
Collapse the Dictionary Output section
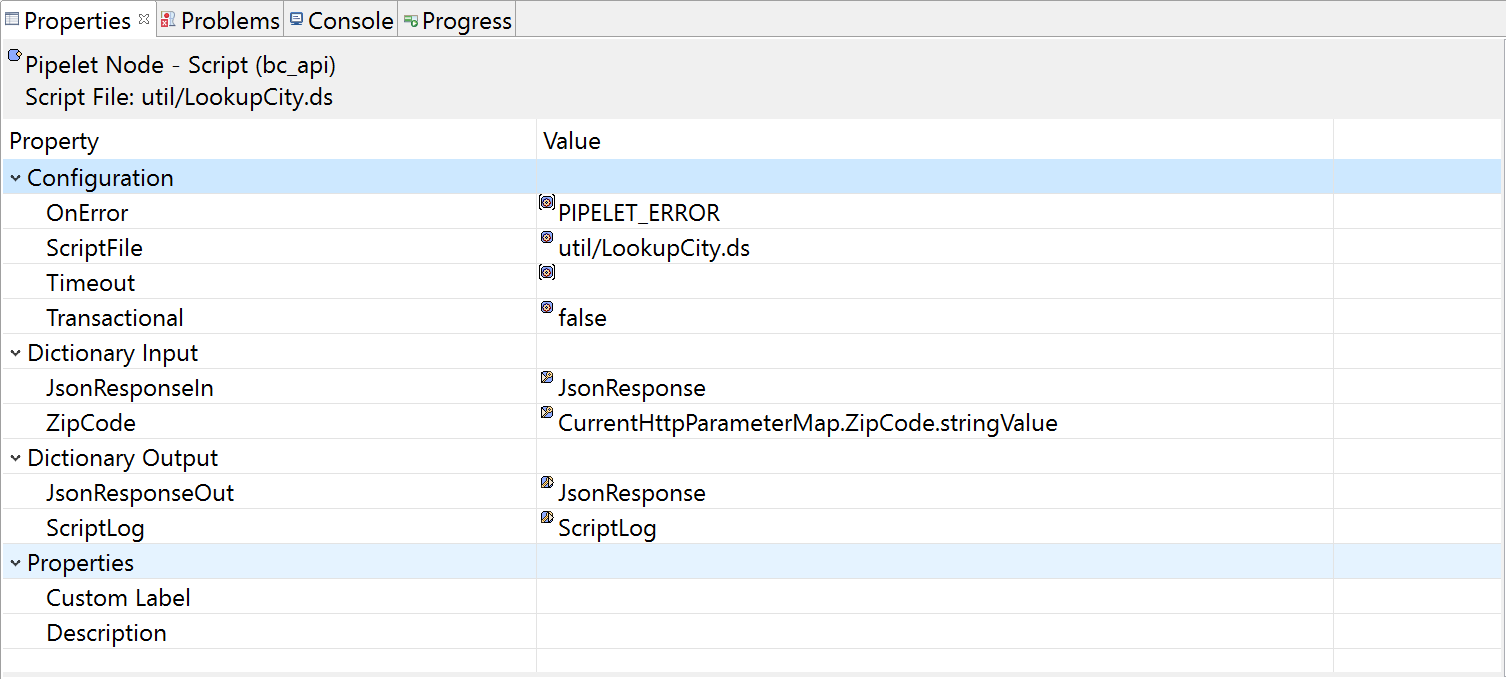(14, 457)
